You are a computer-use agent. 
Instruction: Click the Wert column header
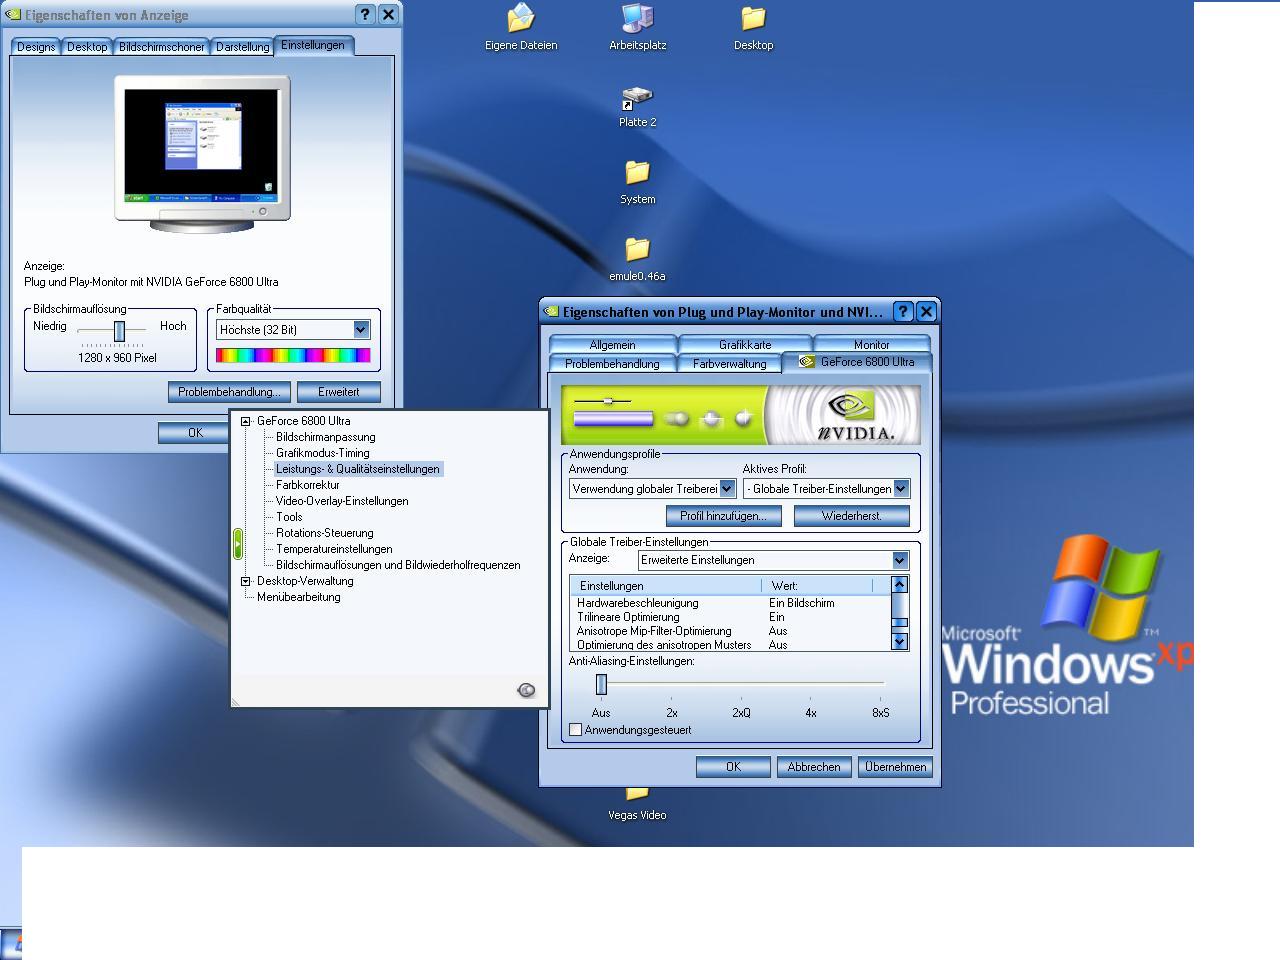click(817, 586)
